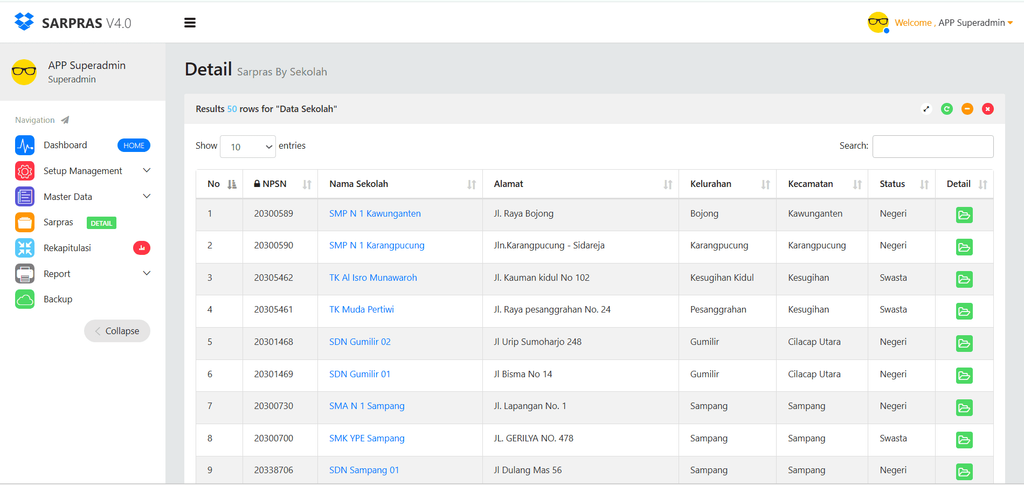
Task: Toggle the hamburger sidebar menu
Action: [190, 23]
